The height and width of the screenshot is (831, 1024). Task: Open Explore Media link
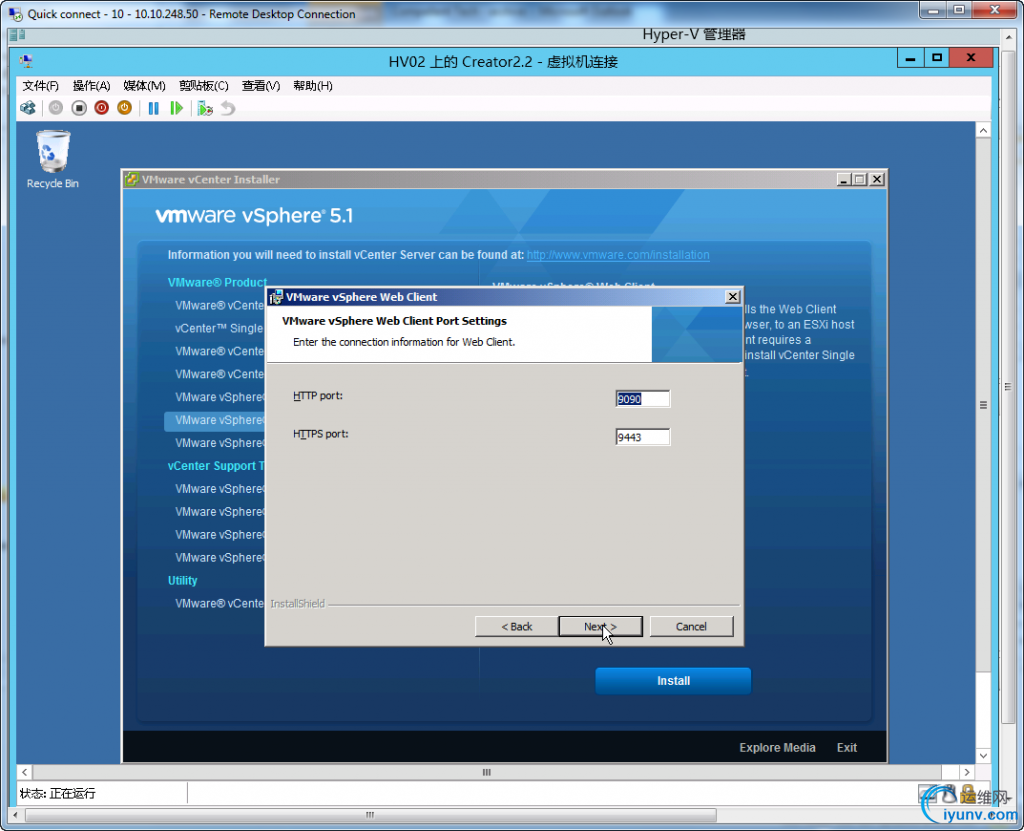(777, 747)
